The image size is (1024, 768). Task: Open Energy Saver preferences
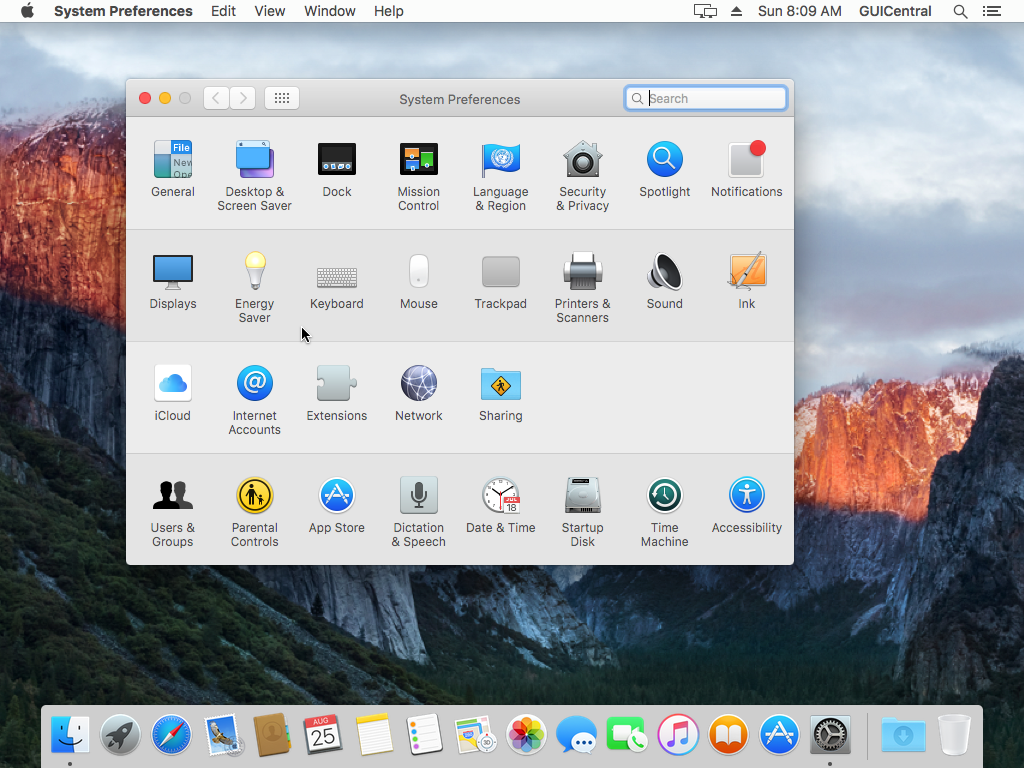[x=255, y=287]
